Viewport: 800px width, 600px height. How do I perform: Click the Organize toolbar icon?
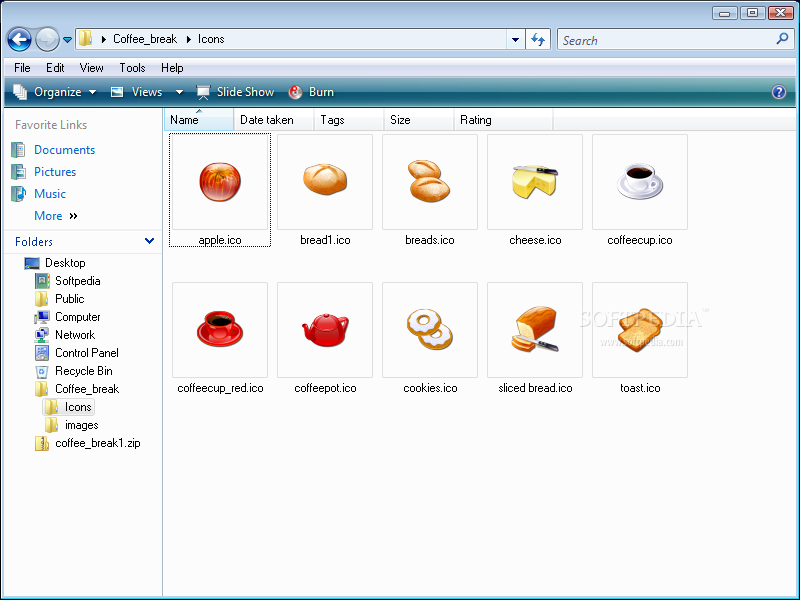pyautogui.click(x=20, y=92)
